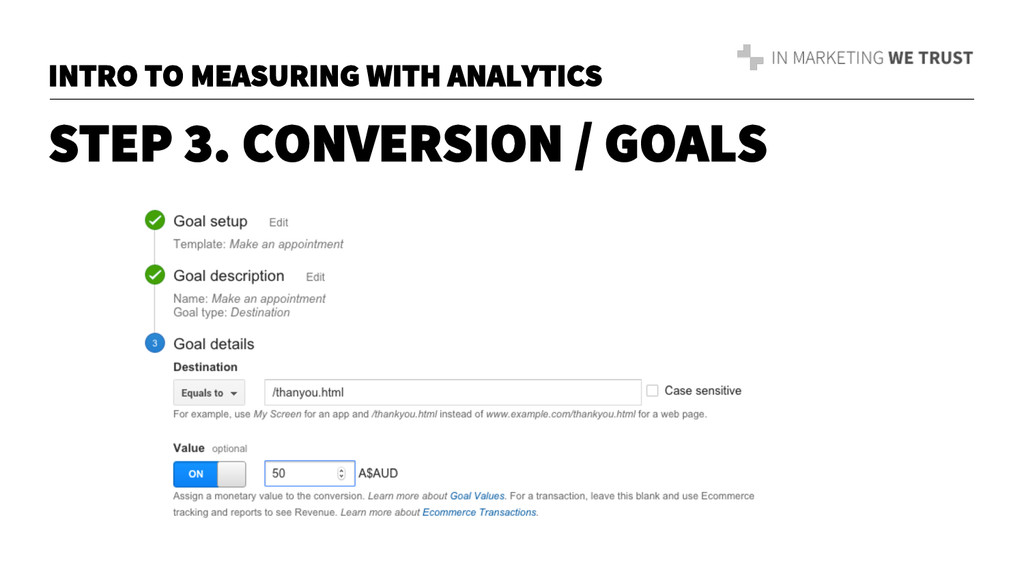
Task: Enable the Case sensitive checkbox
Action: point(653,391)
